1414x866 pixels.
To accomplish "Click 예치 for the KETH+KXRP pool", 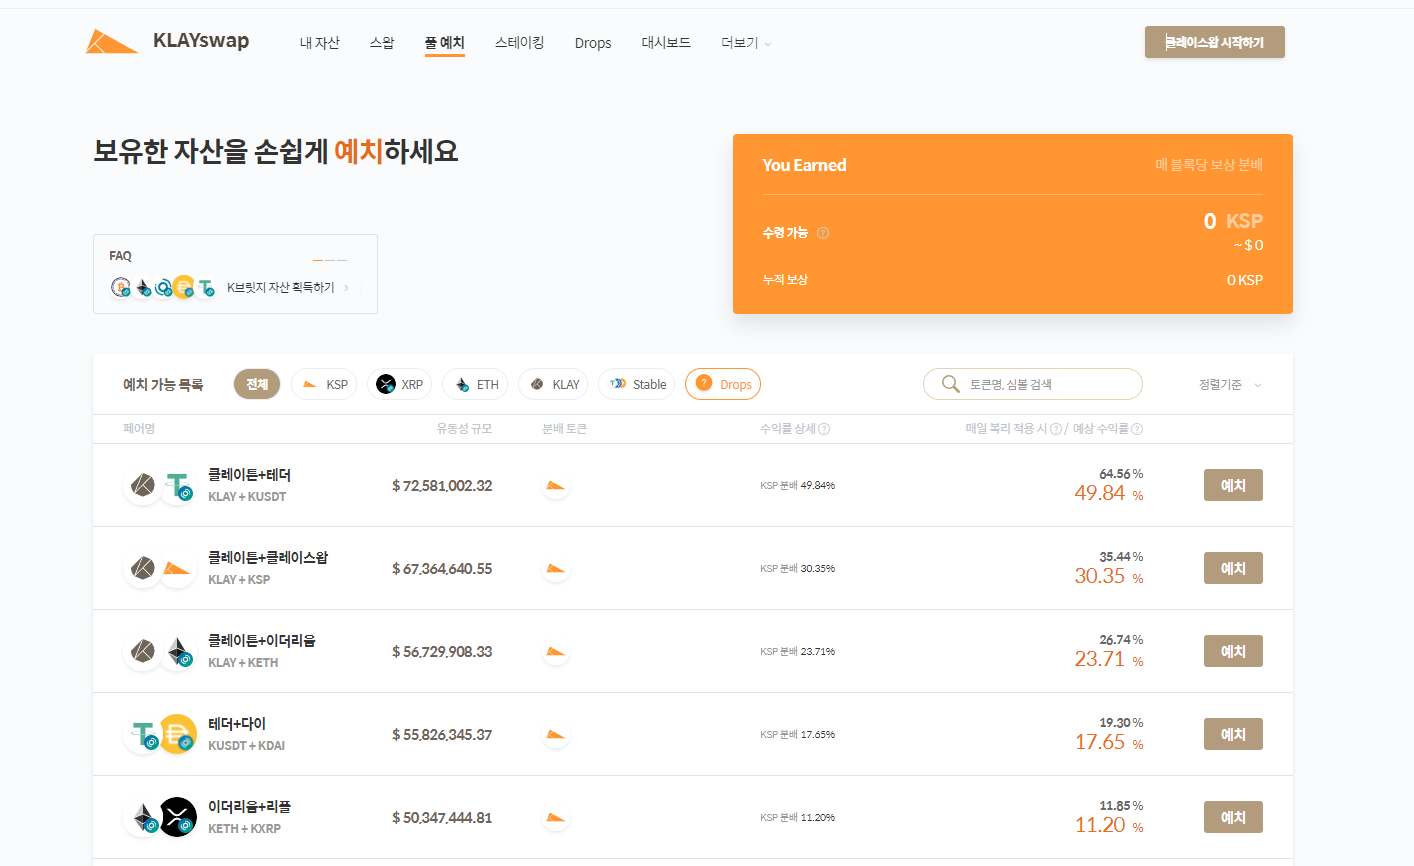I will pyautogui.click(x=1233, y=817).
